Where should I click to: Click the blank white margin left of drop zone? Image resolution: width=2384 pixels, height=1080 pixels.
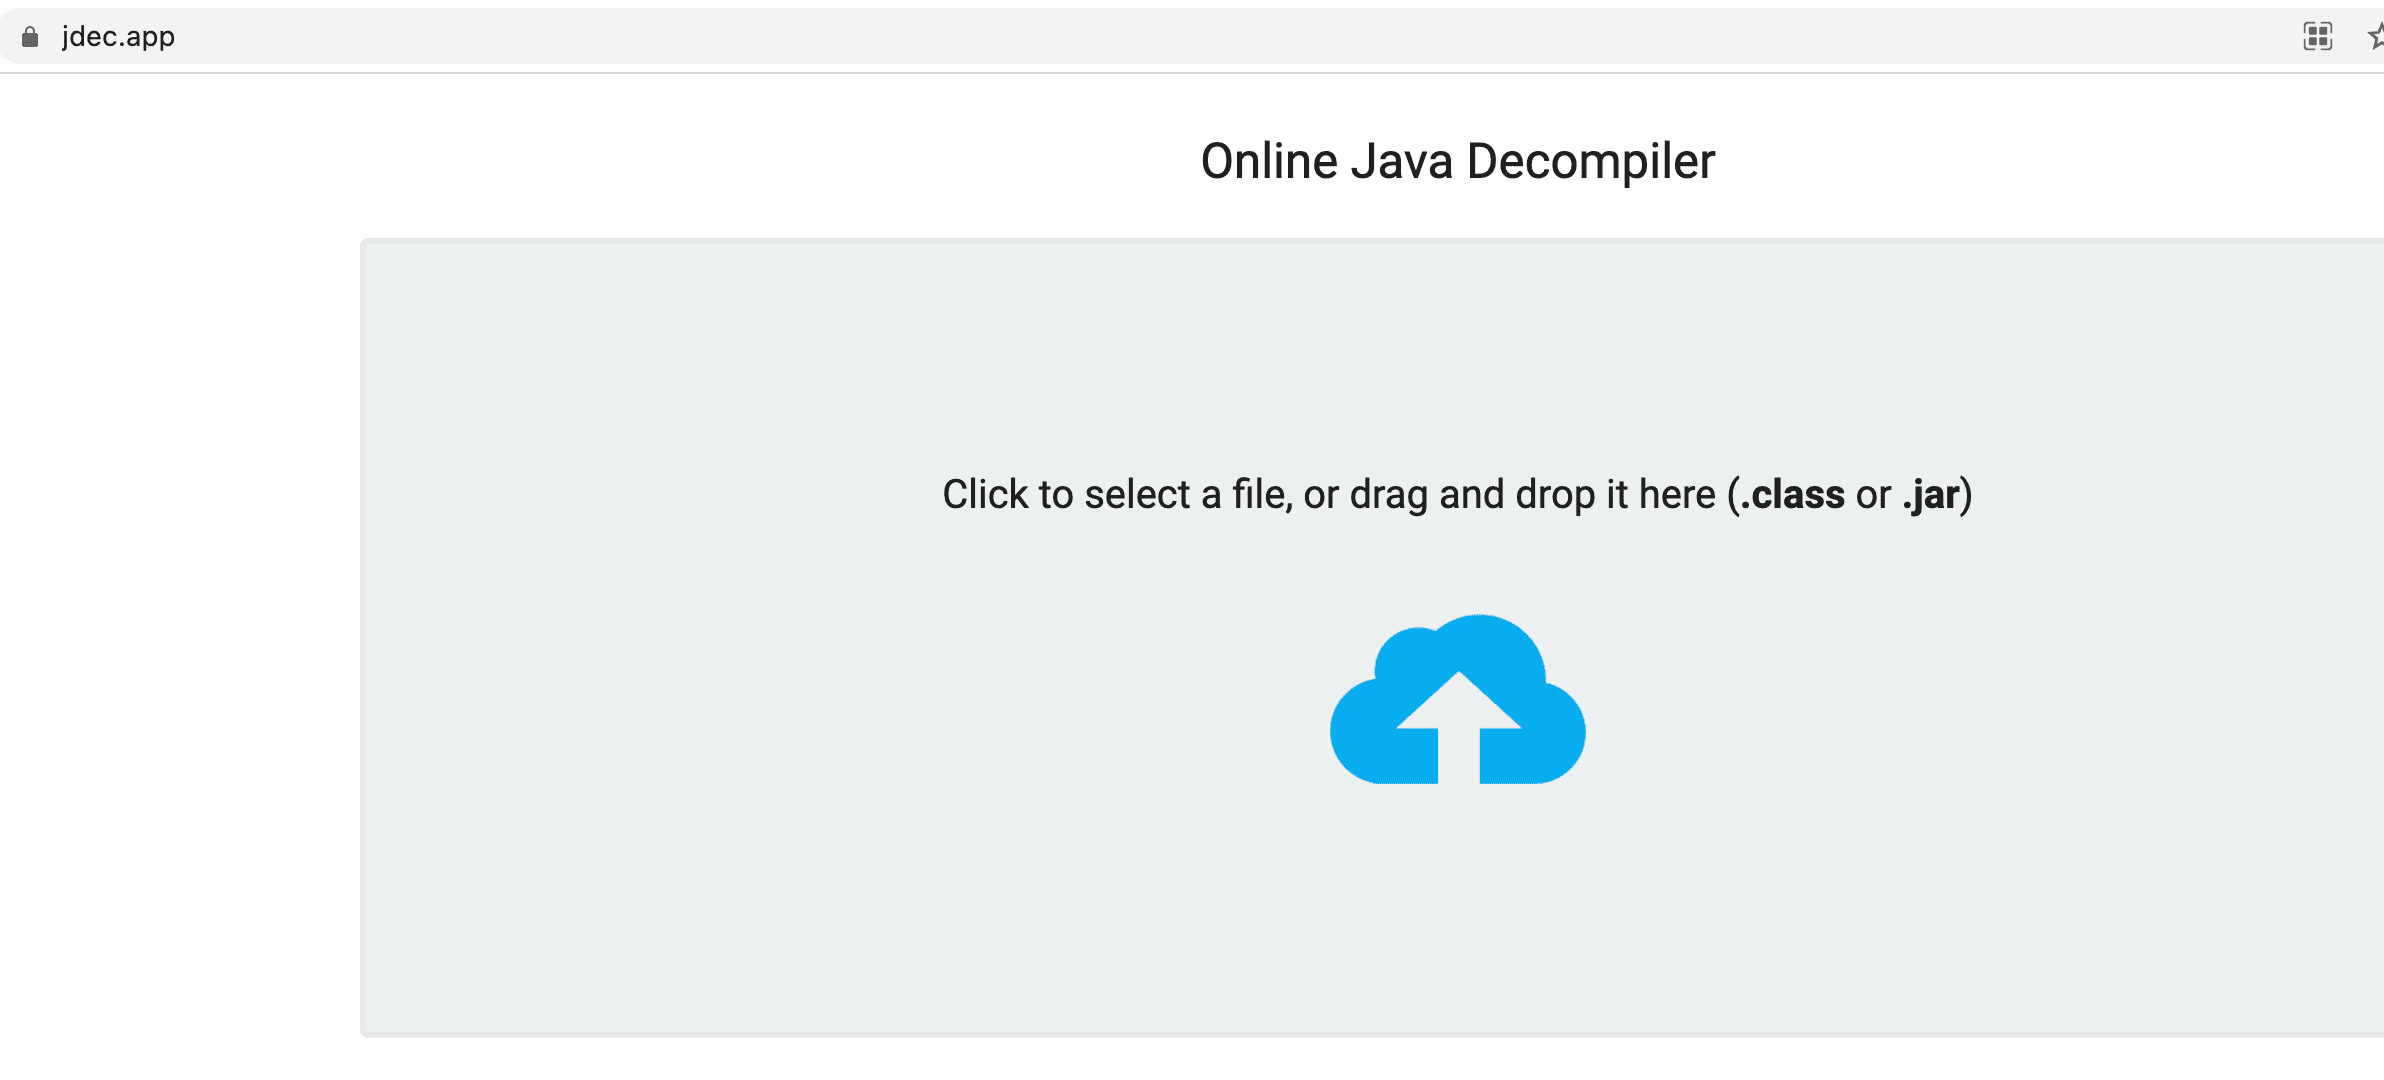coord(180,600)
